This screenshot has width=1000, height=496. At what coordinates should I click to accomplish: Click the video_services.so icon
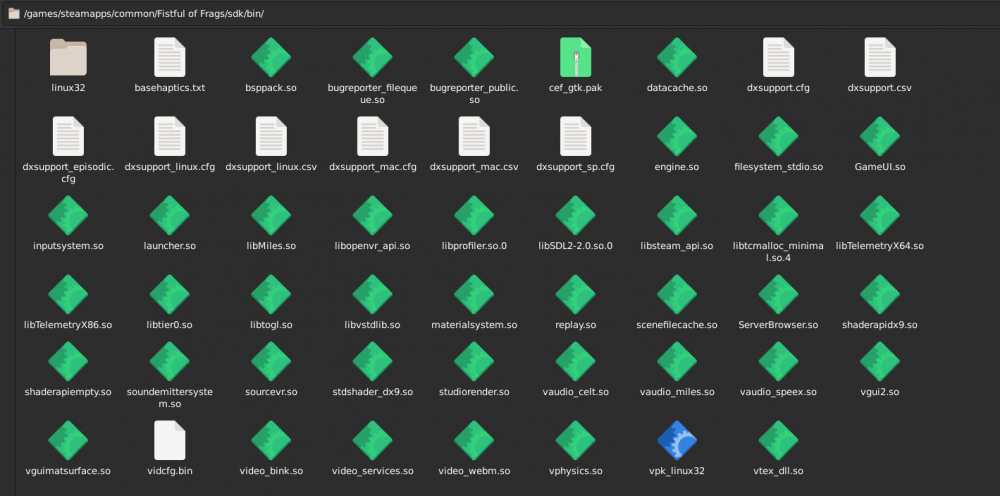pyautogui.click(x=372, y=441)
